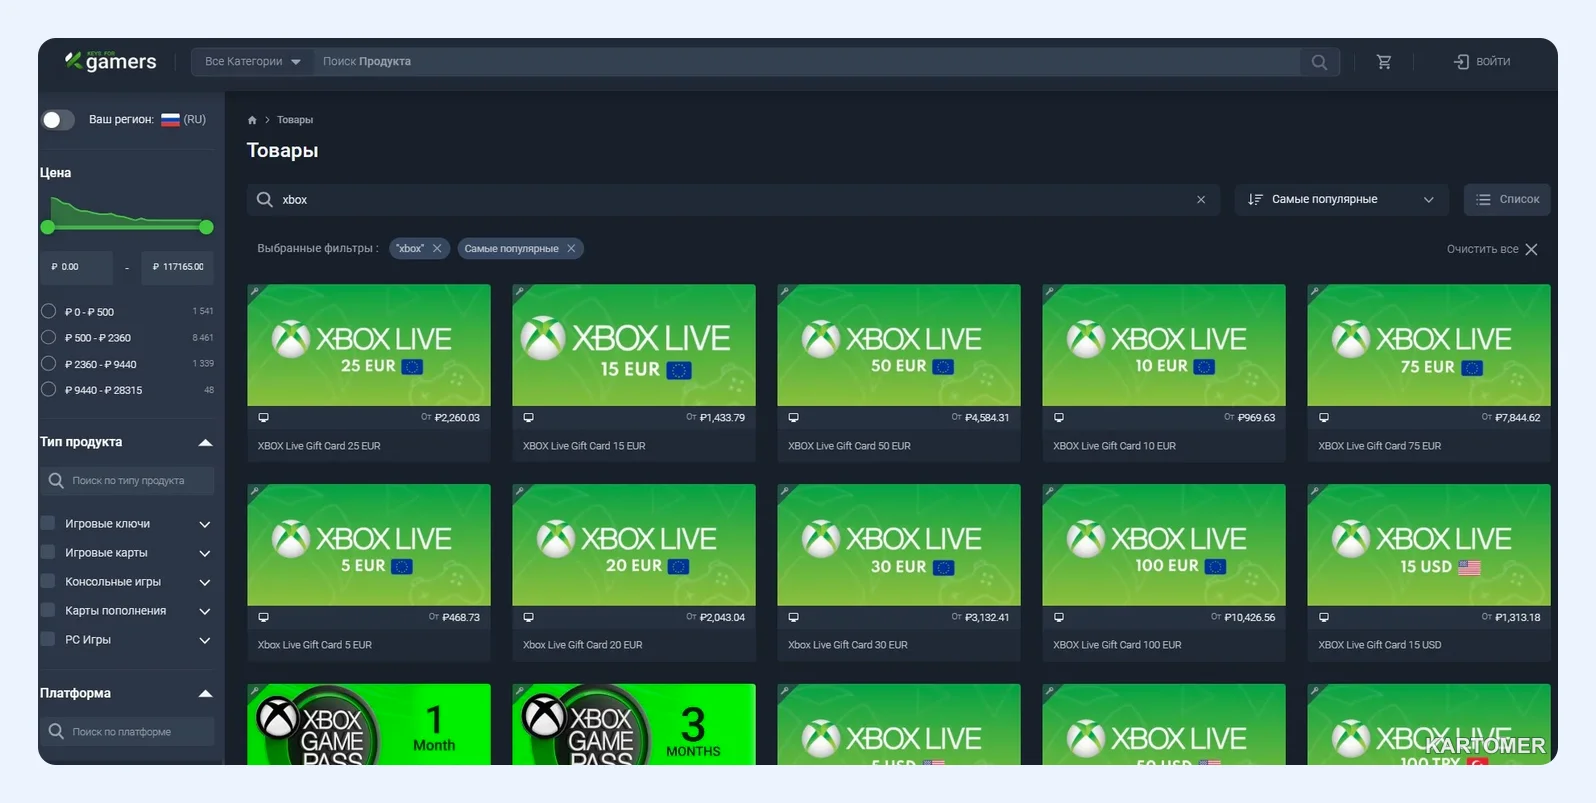Click magnifier icon in the xbox search bar
Viewport: 1596px width, 803px height.
pos(264,200)
